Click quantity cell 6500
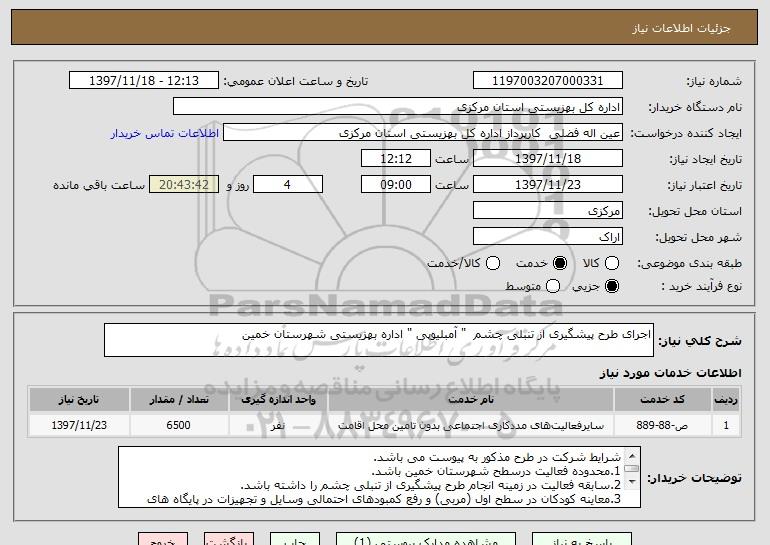Screen dimensions: 770x545 click(179, 425)
